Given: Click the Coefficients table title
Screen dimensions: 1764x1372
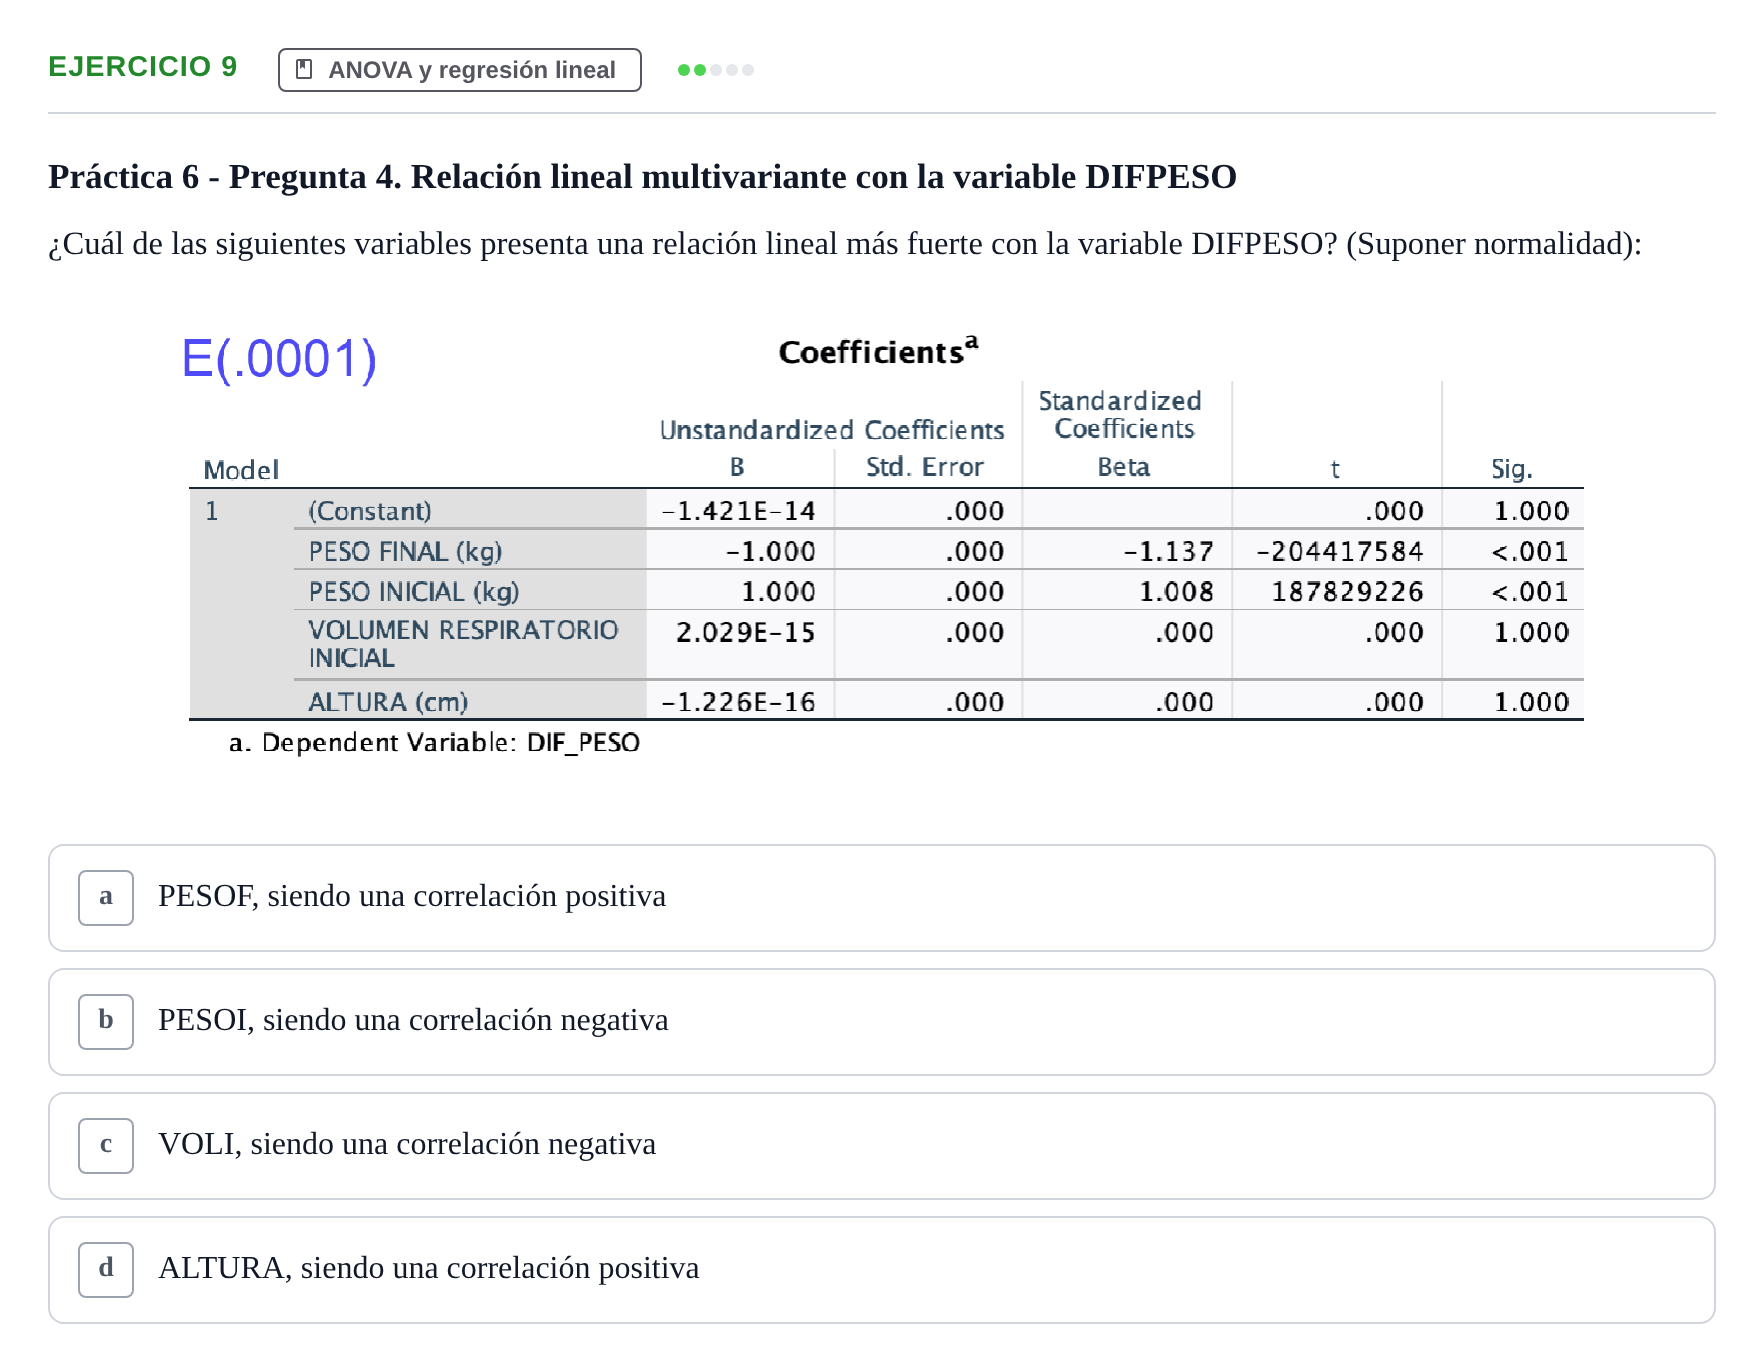Looking at the screenshot, I should (x=878, y=351).
